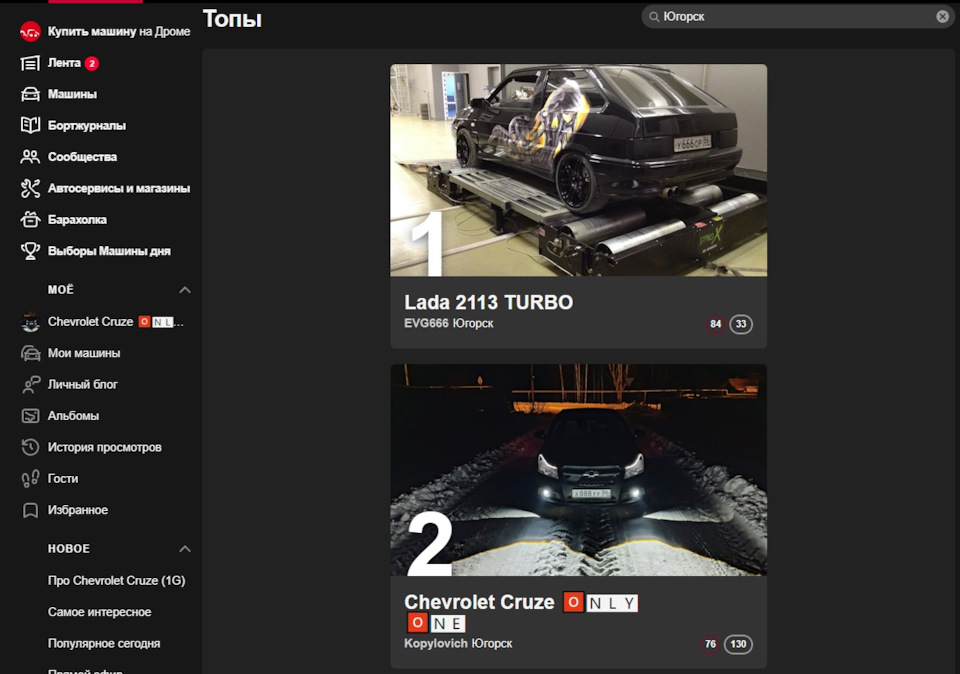Open user Kopylovich profile

[x=437, y=643]
